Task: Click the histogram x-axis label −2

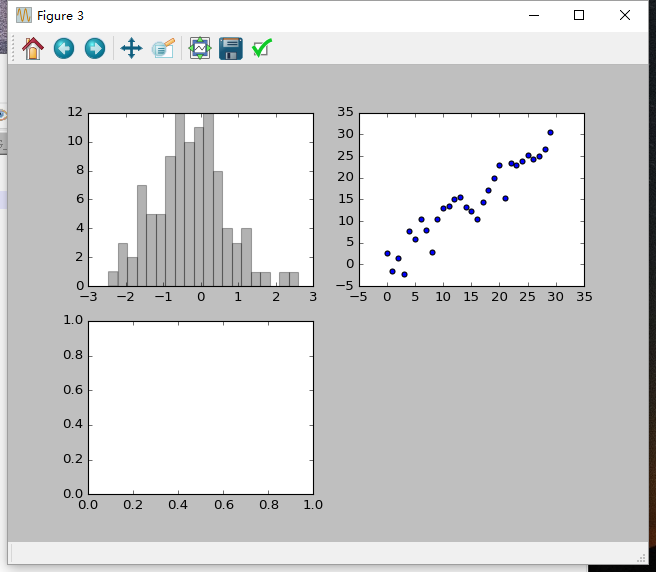Action: [126, 297]
